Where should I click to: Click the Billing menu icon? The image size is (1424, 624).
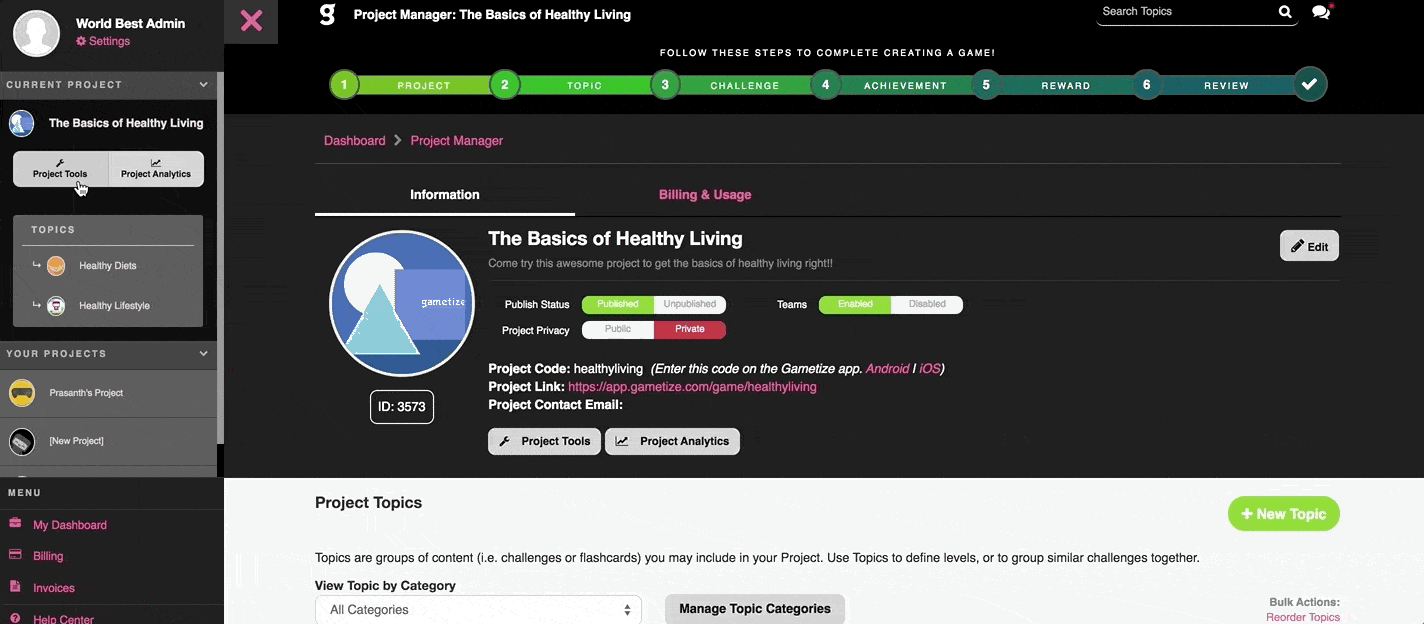15,555
